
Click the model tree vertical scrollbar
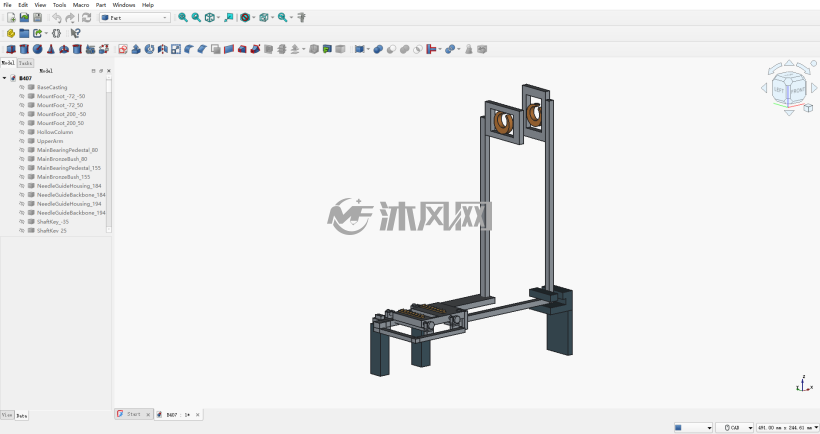pyautogui.click(x=109, y=154)
